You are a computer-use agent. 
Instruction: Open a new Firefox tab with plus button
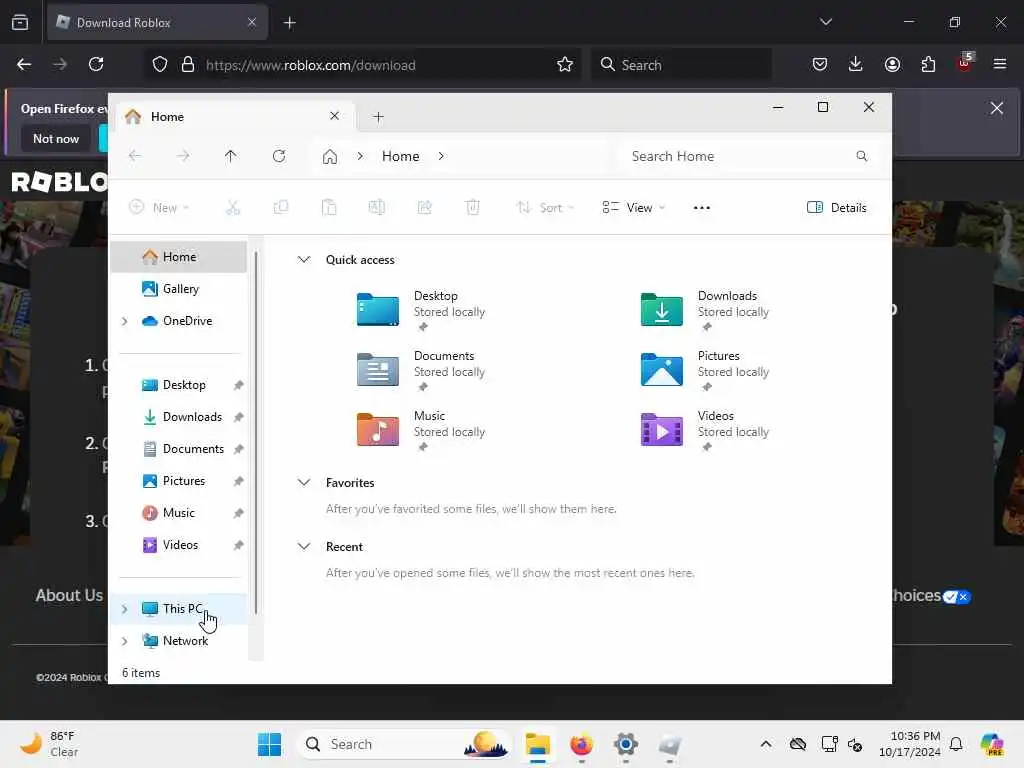[x=290, y=23]
